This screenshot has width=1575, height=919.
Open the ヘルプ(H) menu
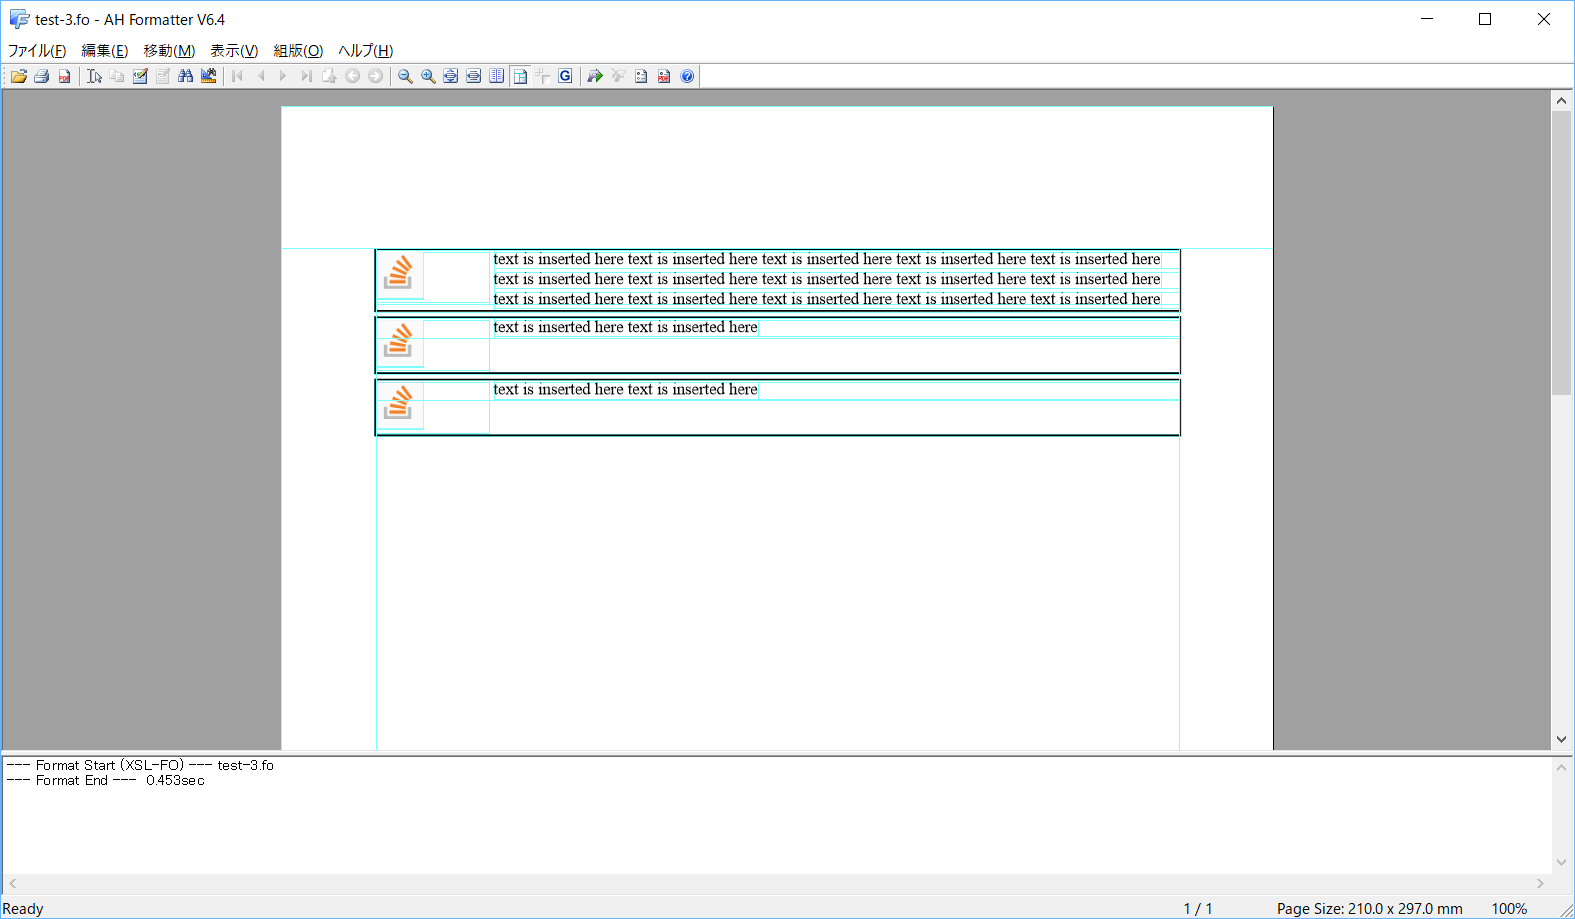[x=366, y=51]
